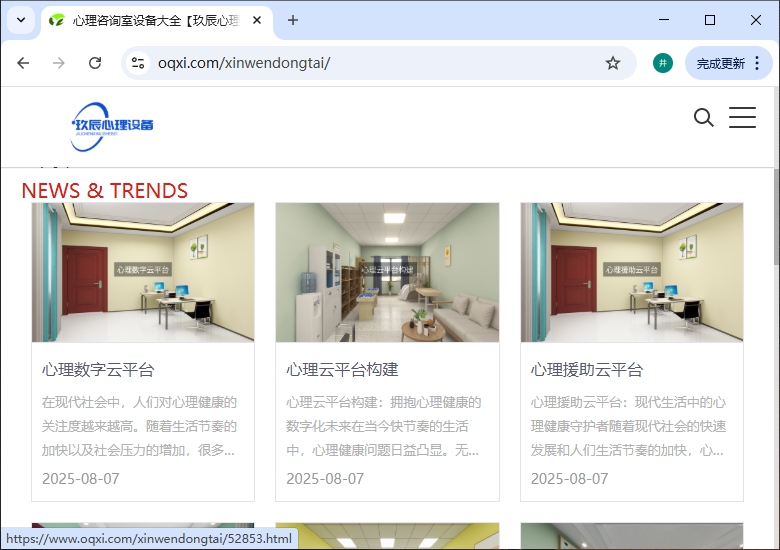Image resolution: width=780 pixels, height=550 pixels.
Task: Open the 心理援助云平台 article image
Action: (x=632, y=272)
